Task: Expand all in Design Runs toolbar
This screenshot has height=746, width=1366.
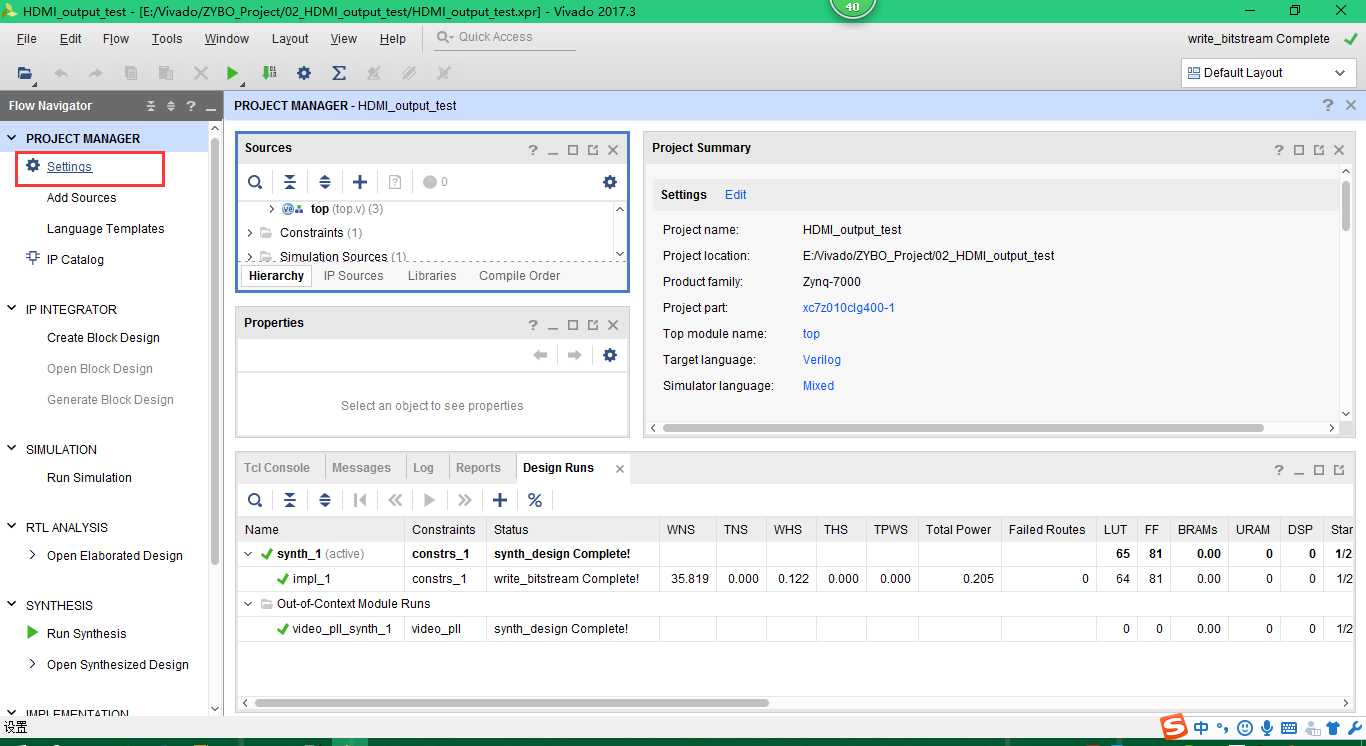Action: coord(325,500)
